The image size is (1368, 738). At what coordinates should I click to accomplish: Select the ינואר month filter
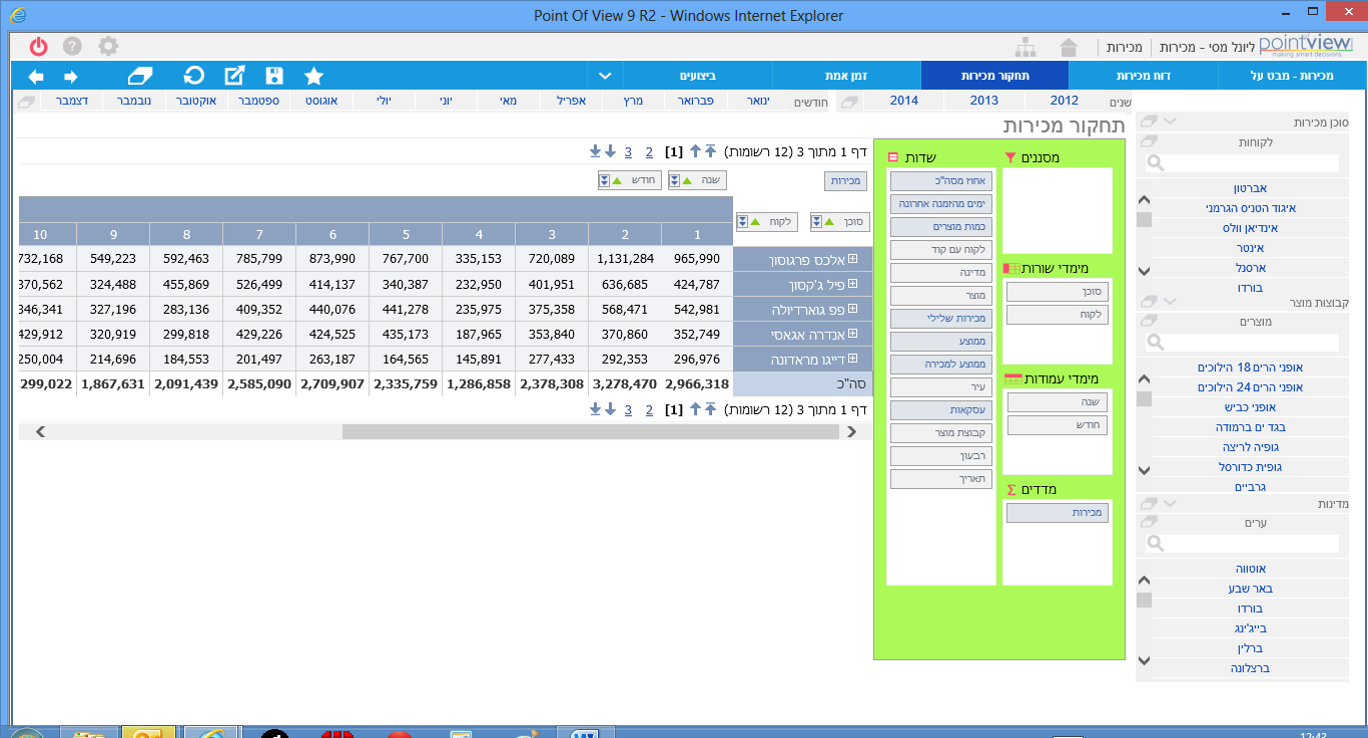[758, 101]
